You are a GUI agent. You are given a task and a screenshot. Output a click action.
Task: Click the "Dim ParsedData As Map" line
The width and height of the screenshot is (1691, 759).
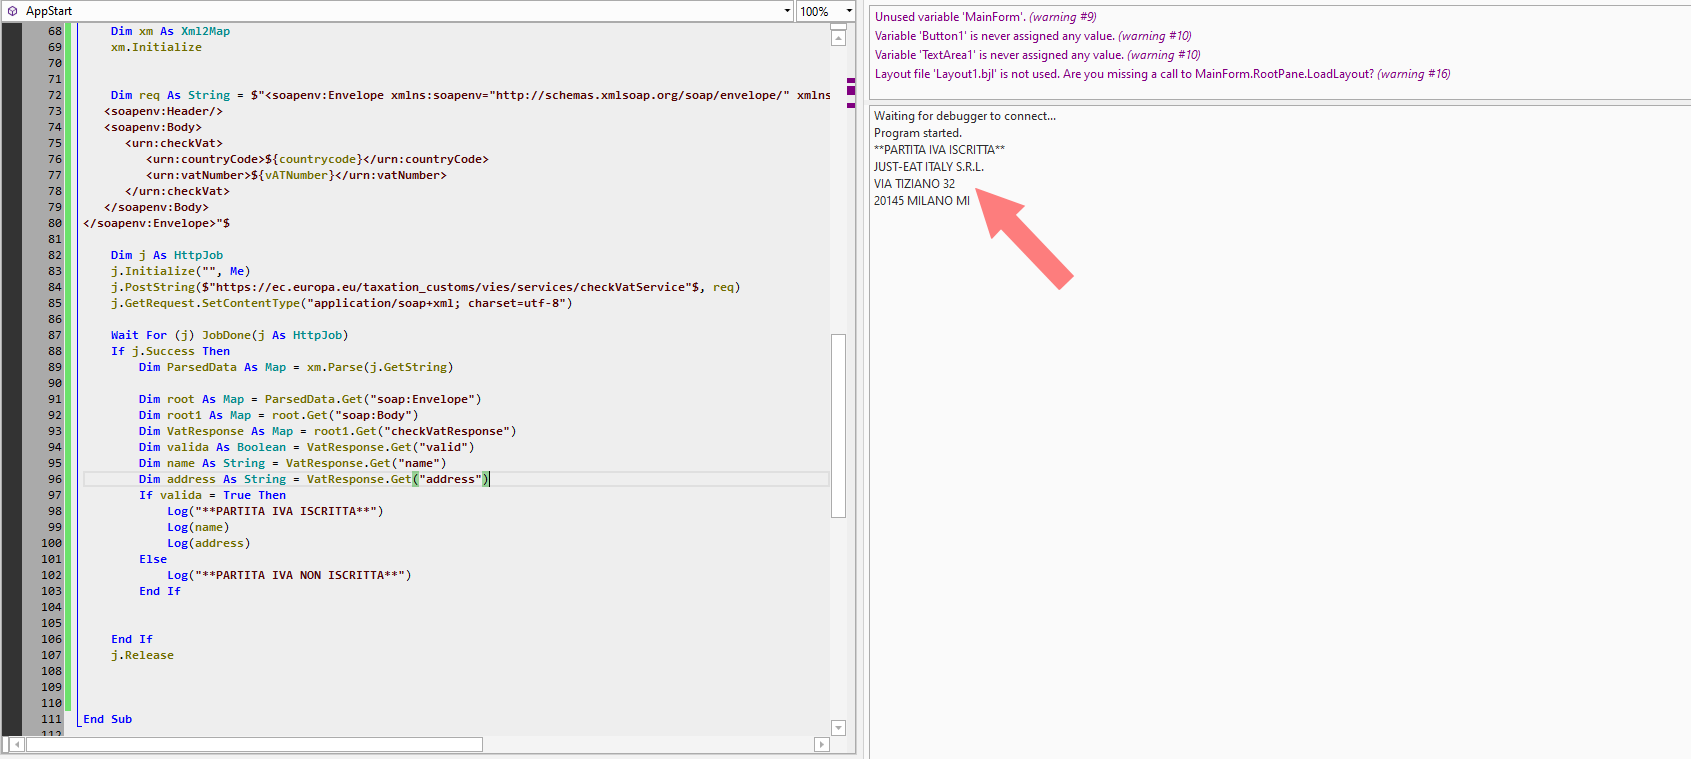pos(296,367)
